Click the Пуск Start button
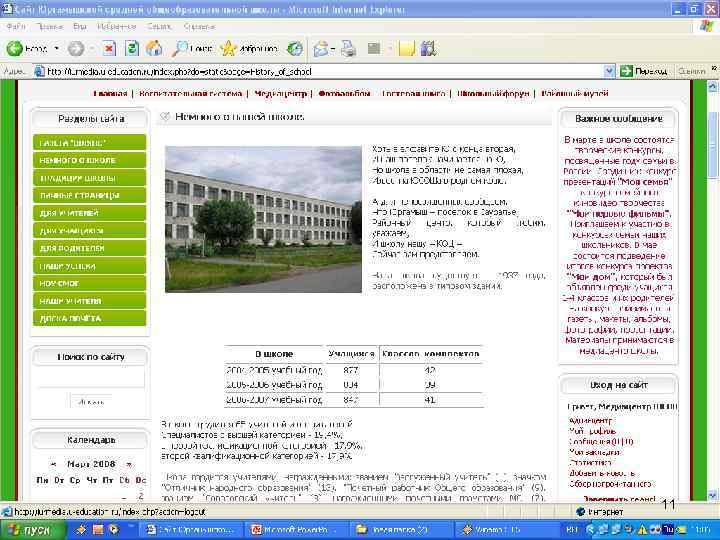This screenshot has height=540, width=720. click(32, 529)
